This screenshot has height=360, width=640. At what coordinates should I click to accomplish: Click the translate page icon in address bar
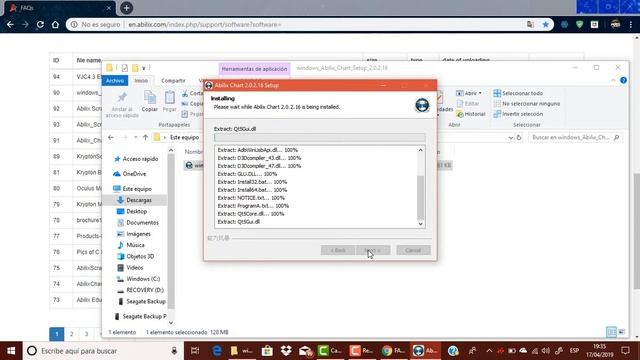click(530, 24)
